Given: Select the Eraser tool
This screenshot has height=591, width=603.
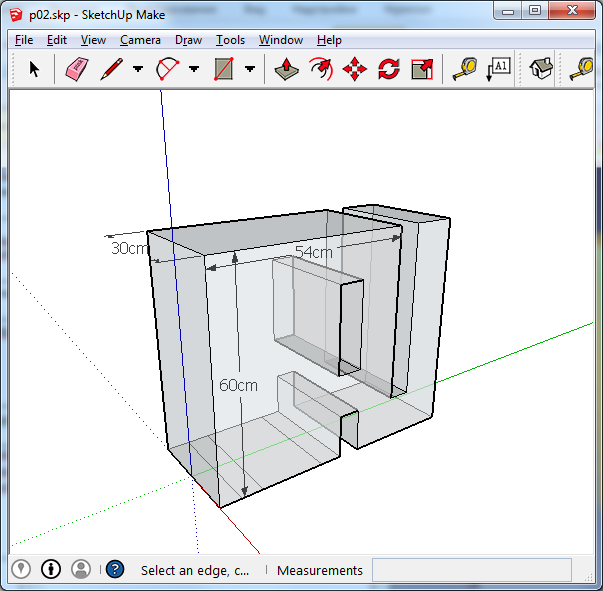Looking at the screenshot, I should [x=77, y=69].
